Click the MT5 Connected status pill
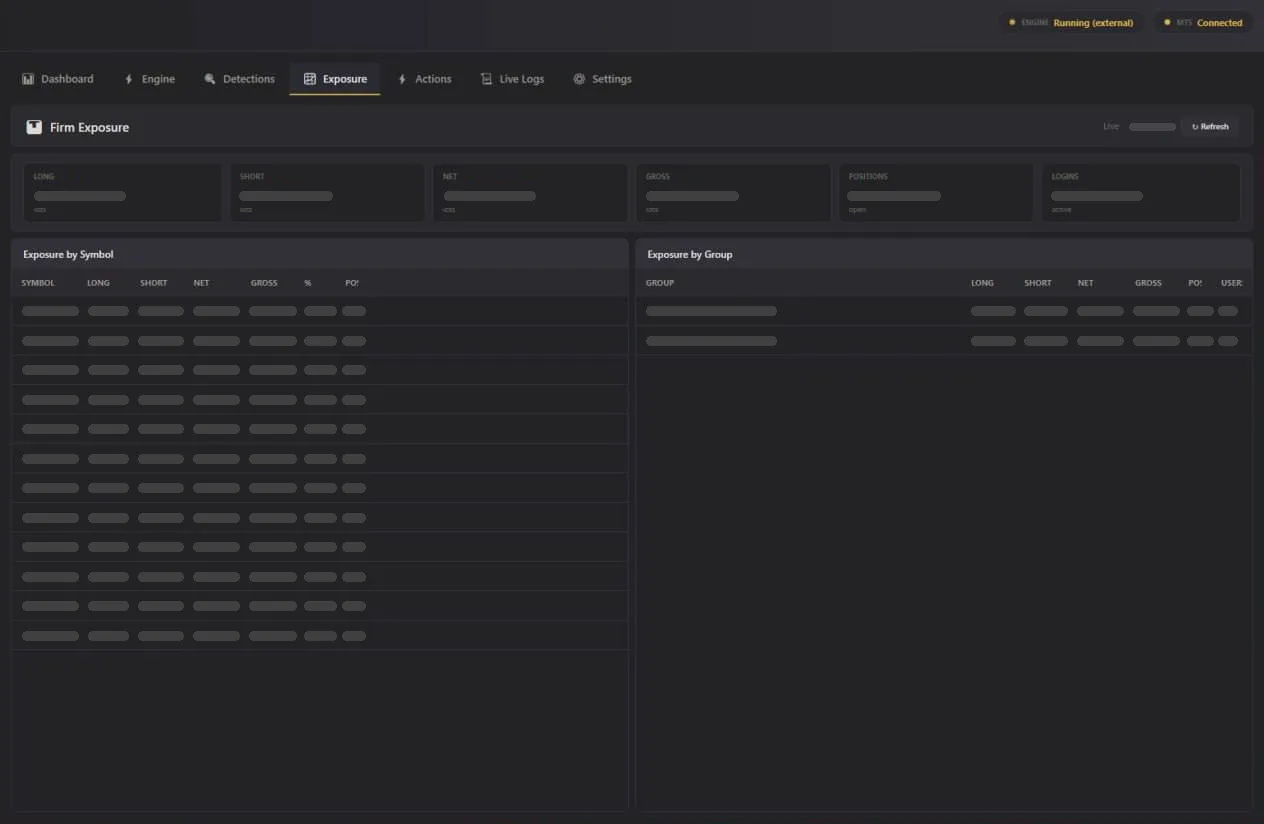Image resolution: width=1264 pixels, height=824 pixels. [x=1203, y=22]
